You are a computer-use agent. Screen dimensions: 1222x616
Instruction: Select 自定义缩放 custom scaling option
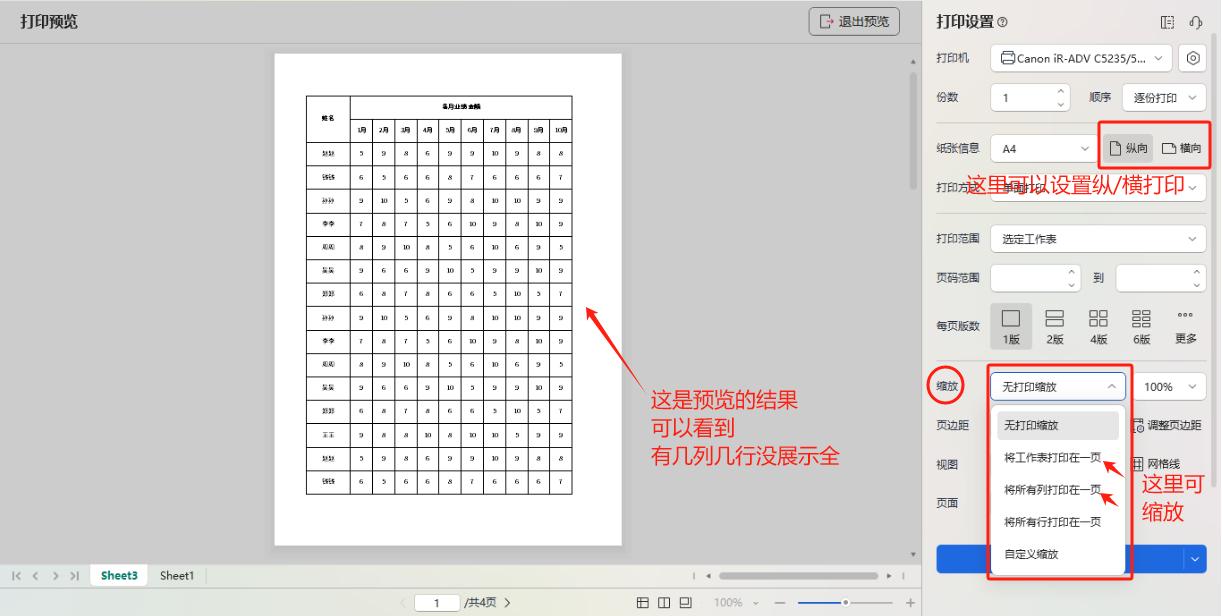1058,554
